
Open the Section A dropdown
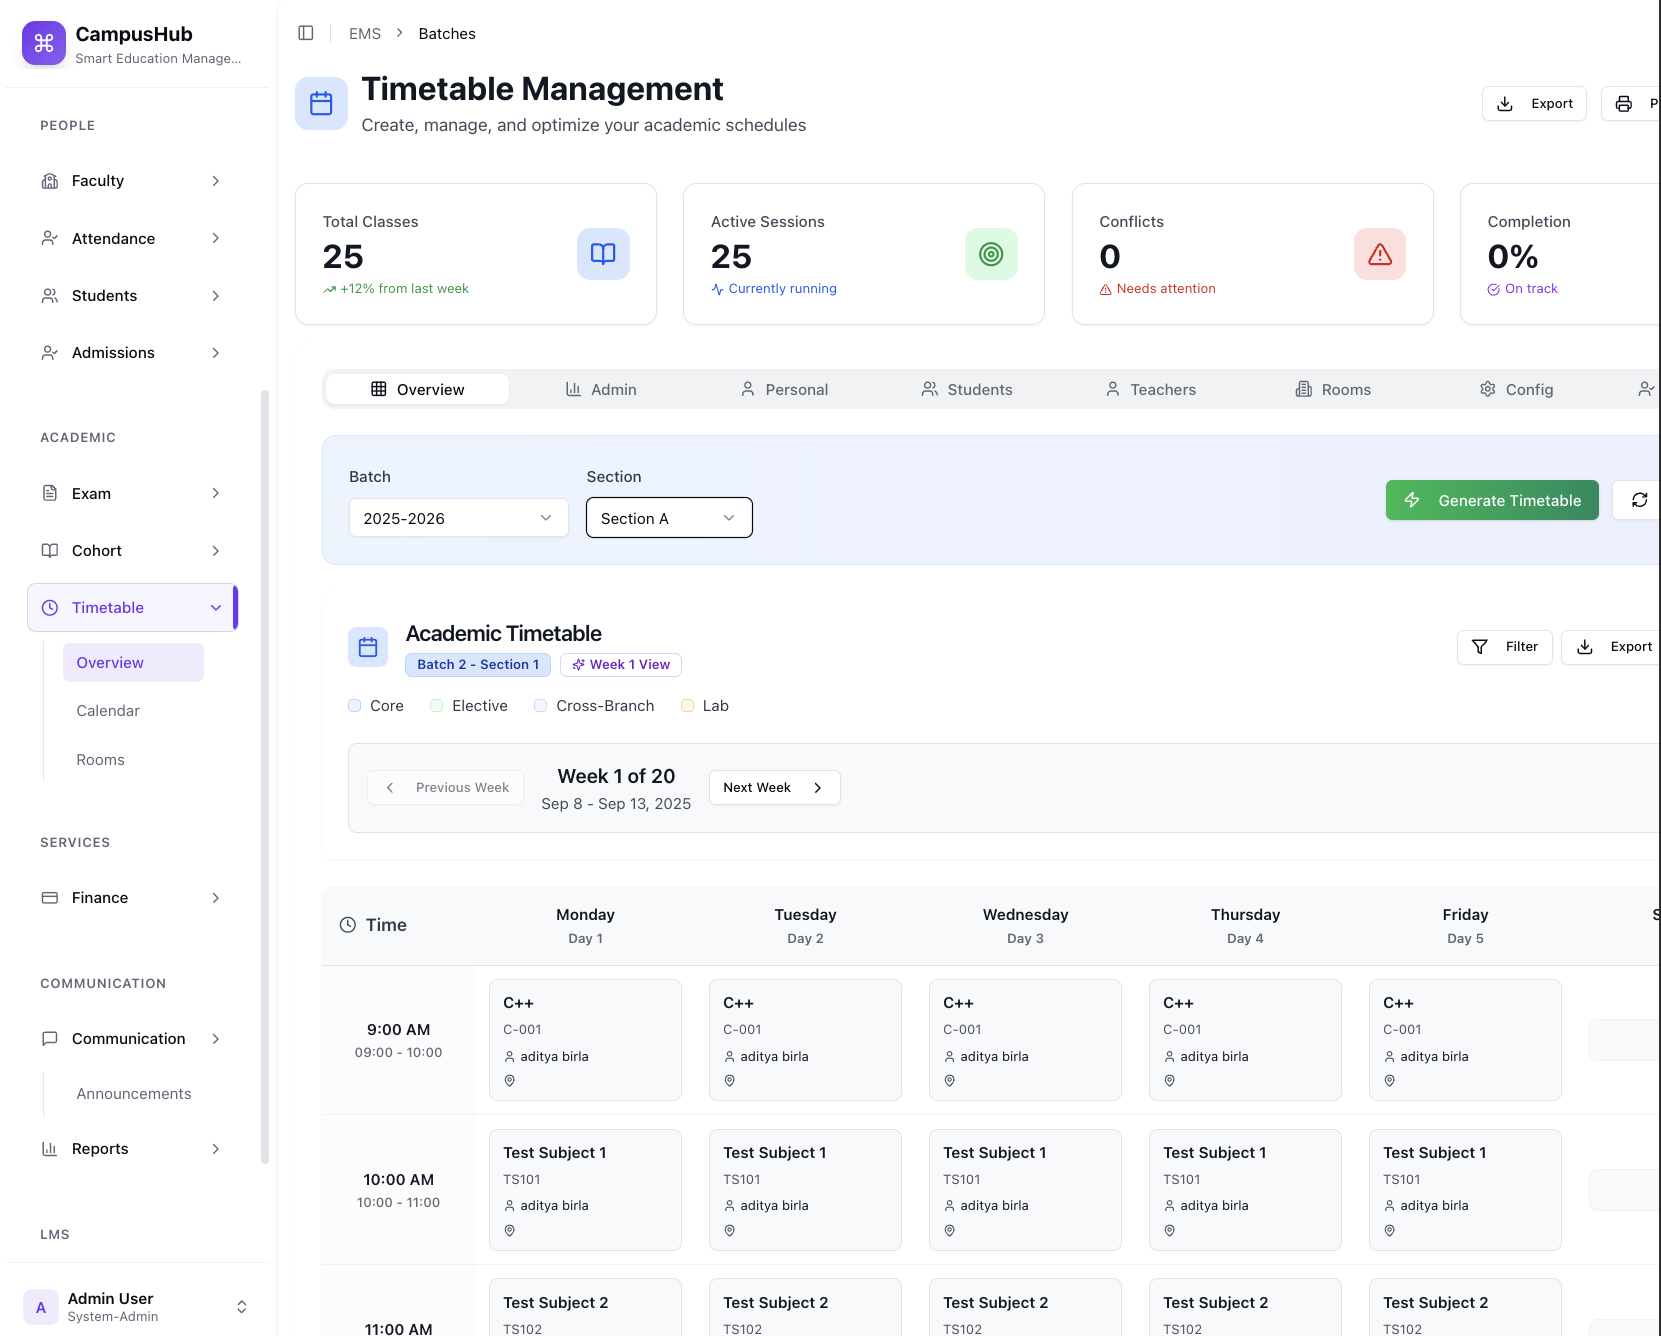click(x=668, y=518)
